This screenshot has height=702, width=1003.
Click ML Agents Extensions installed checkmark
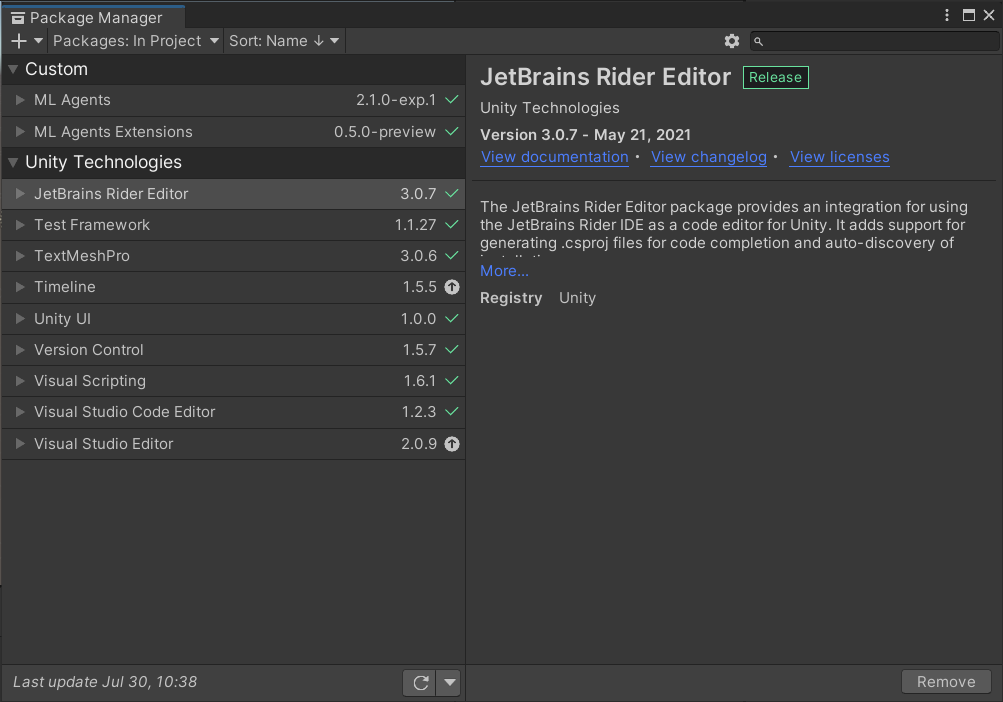click(x=452, y=132)
